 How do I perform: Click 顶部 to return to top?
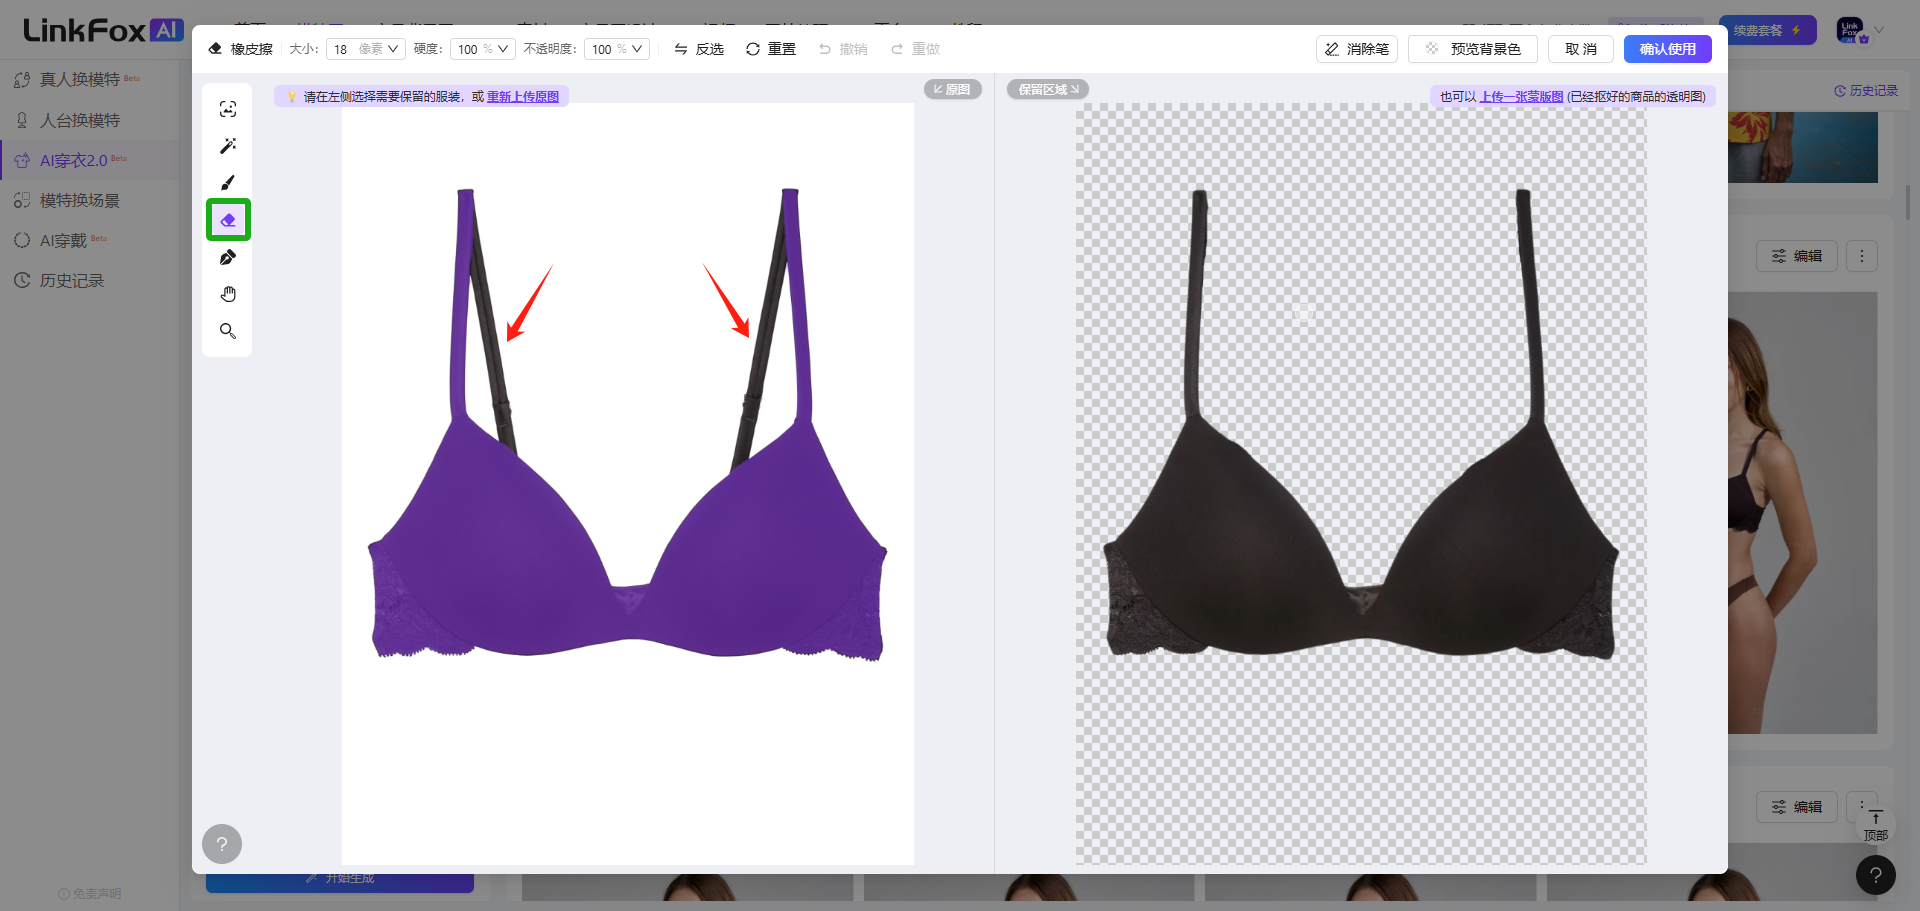1875,826
